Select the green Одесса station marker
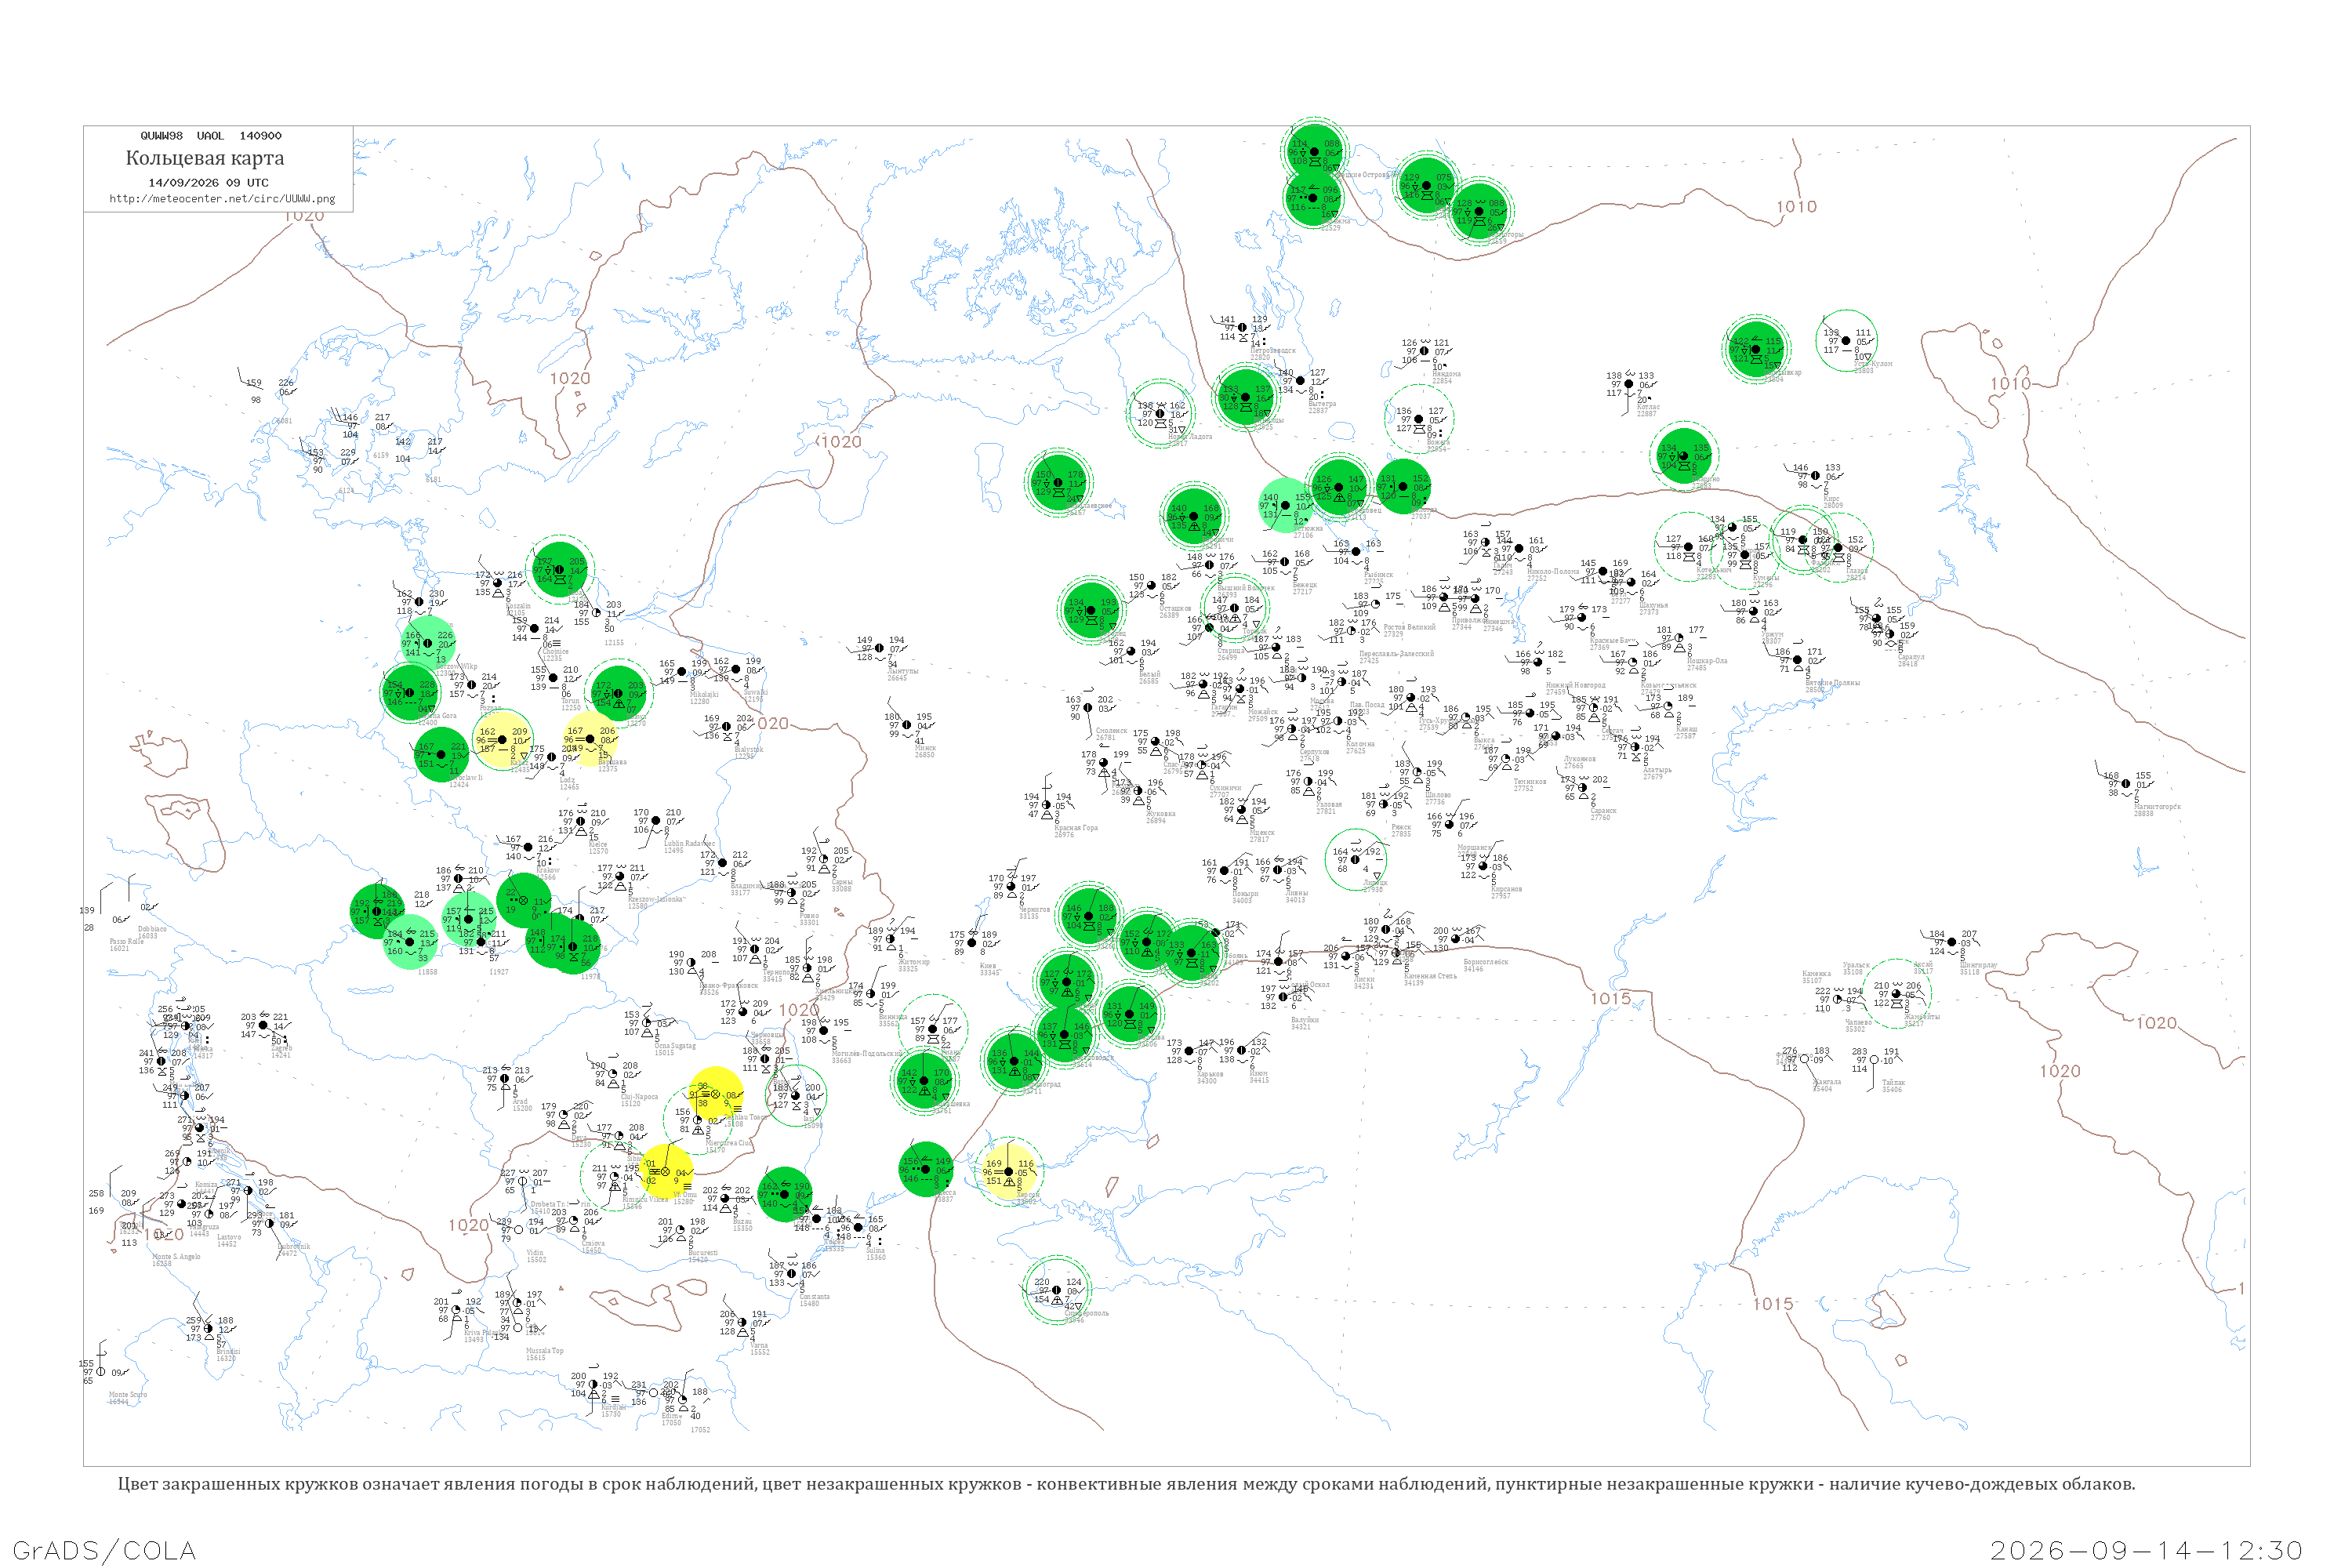Viewport: 2352px width, 1568px height. 926,1169
